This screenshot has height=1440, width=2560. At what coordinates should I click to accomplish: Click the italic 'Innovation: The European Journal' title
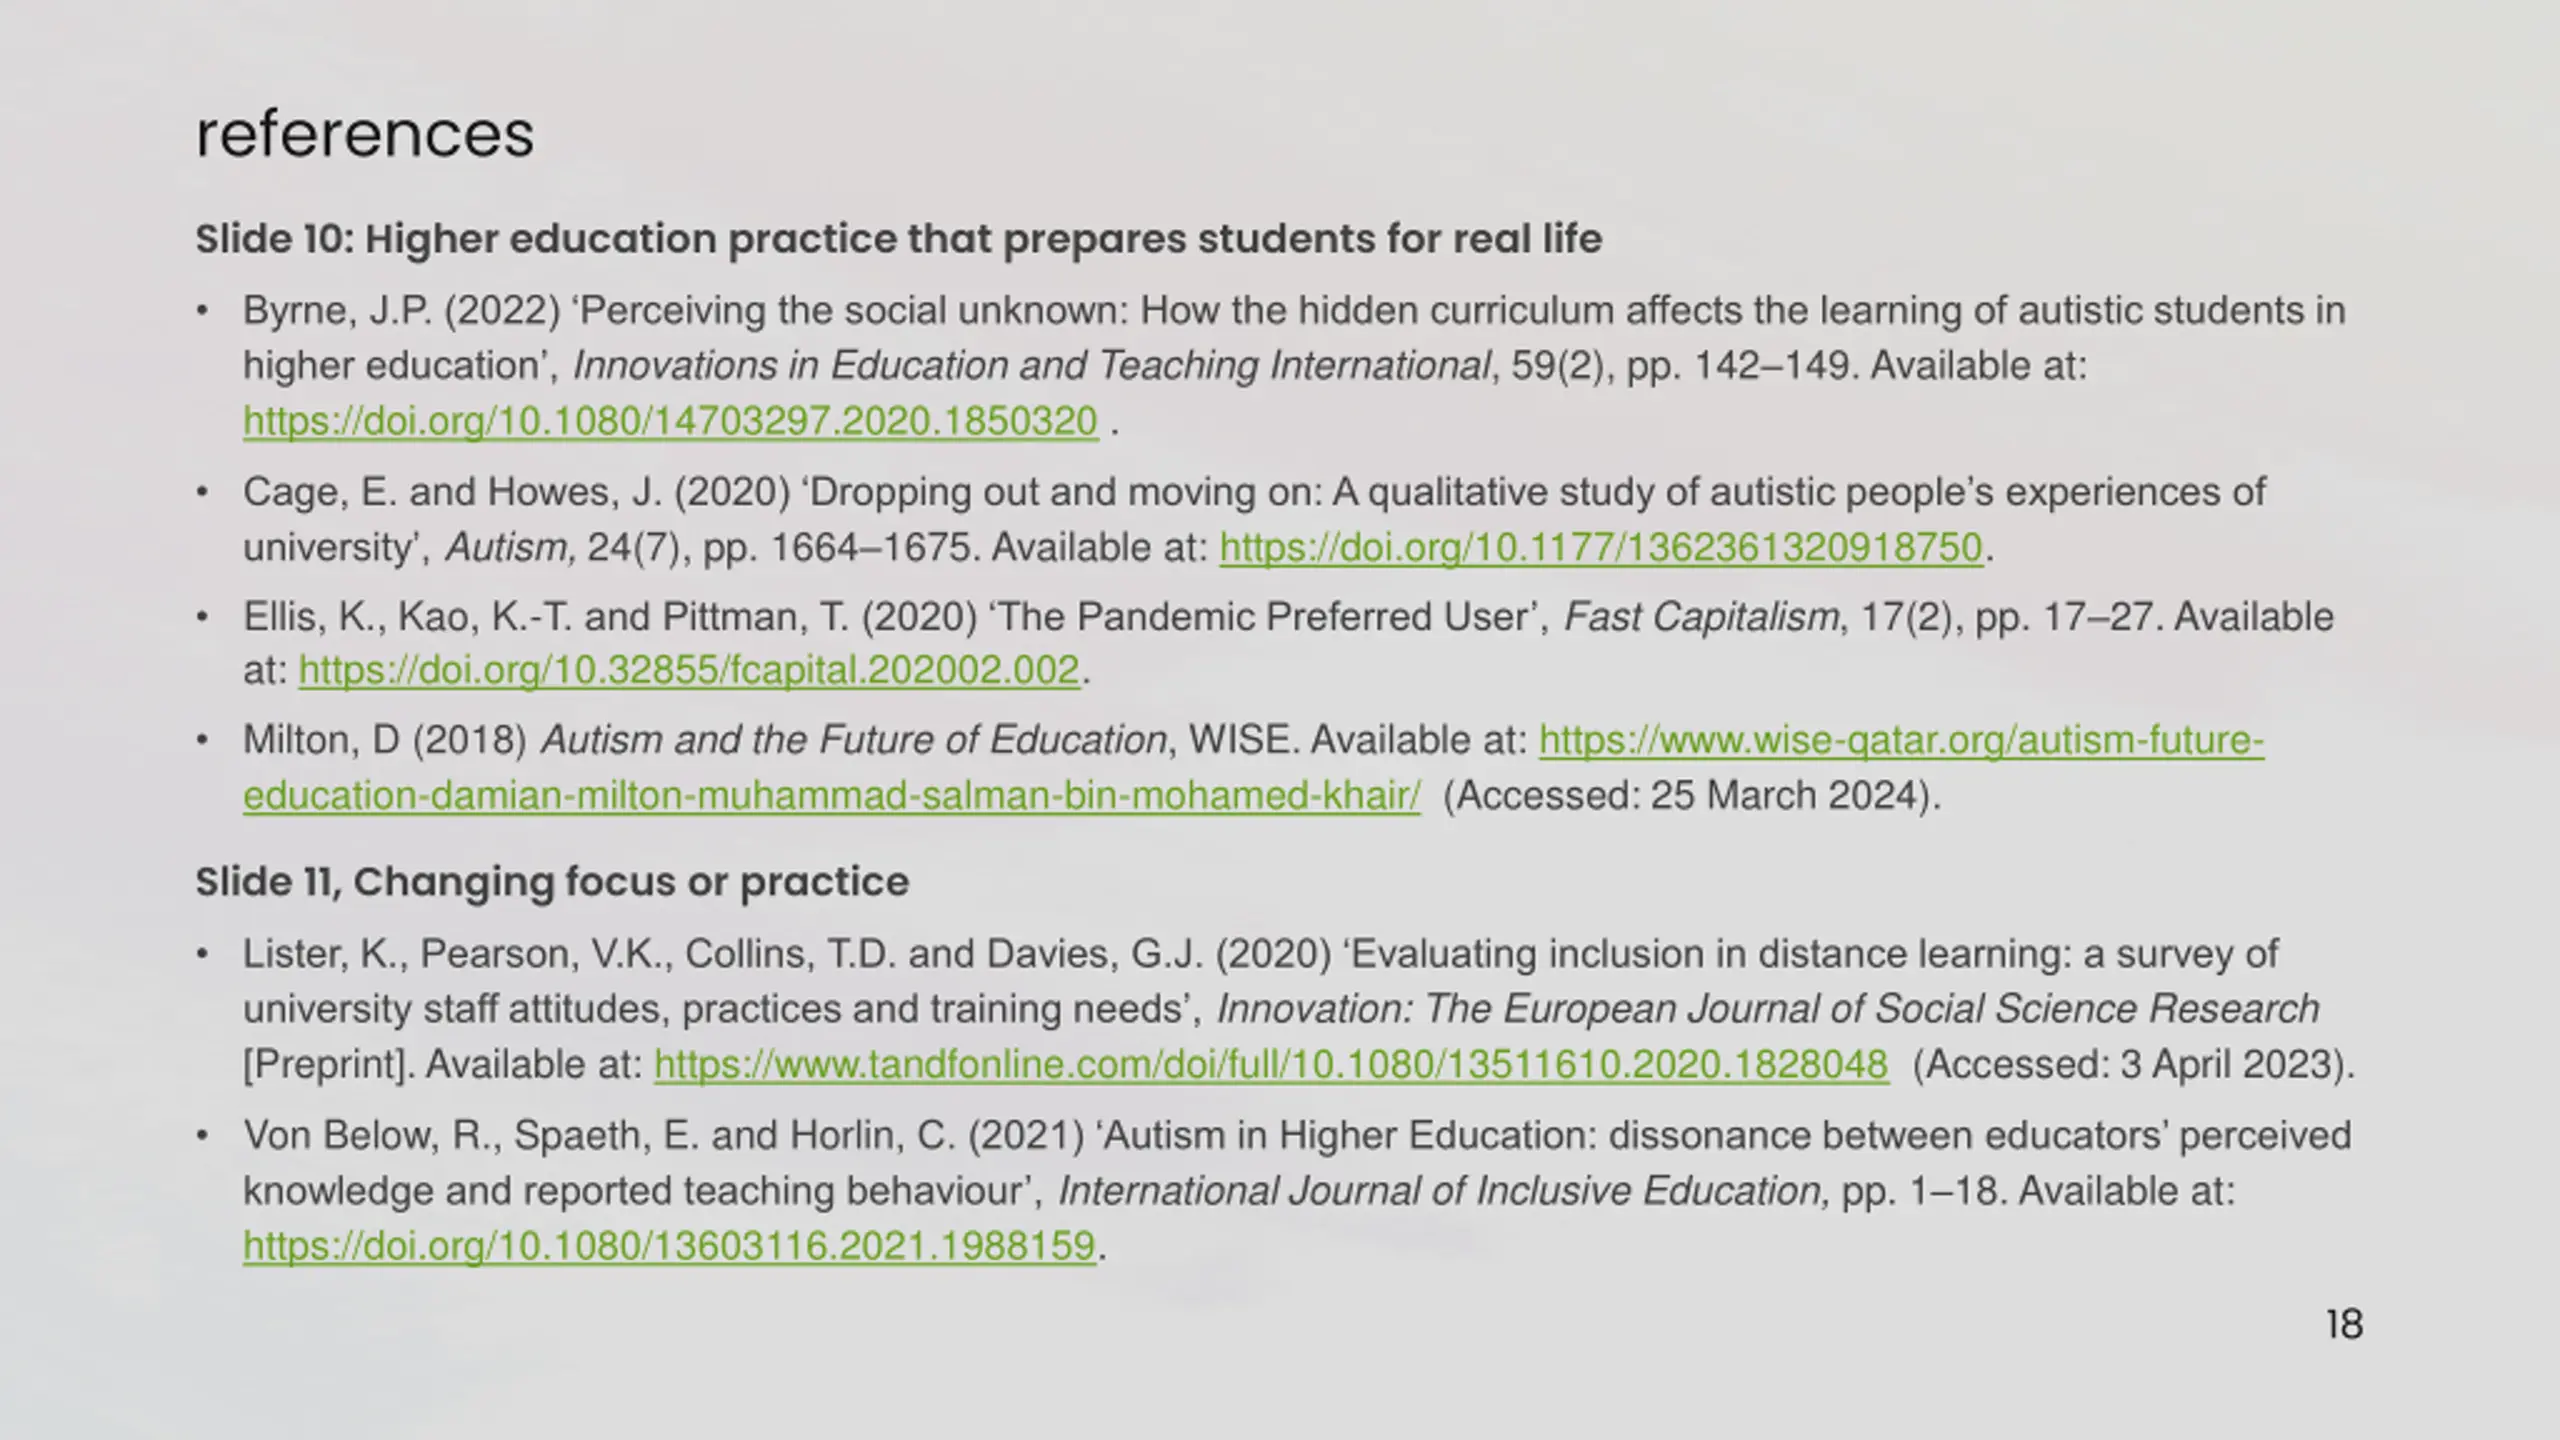tap(1767, 1009)
